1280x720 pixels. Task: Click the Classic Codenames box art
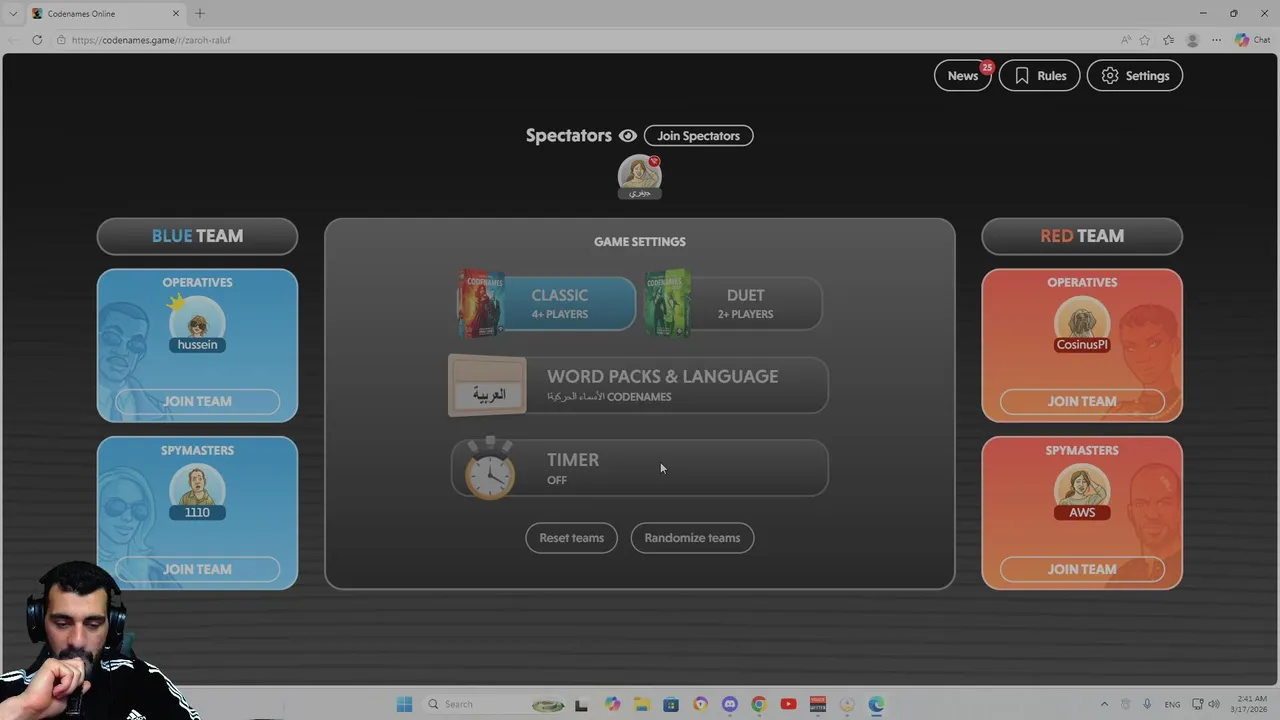click(x=481, y=303)
